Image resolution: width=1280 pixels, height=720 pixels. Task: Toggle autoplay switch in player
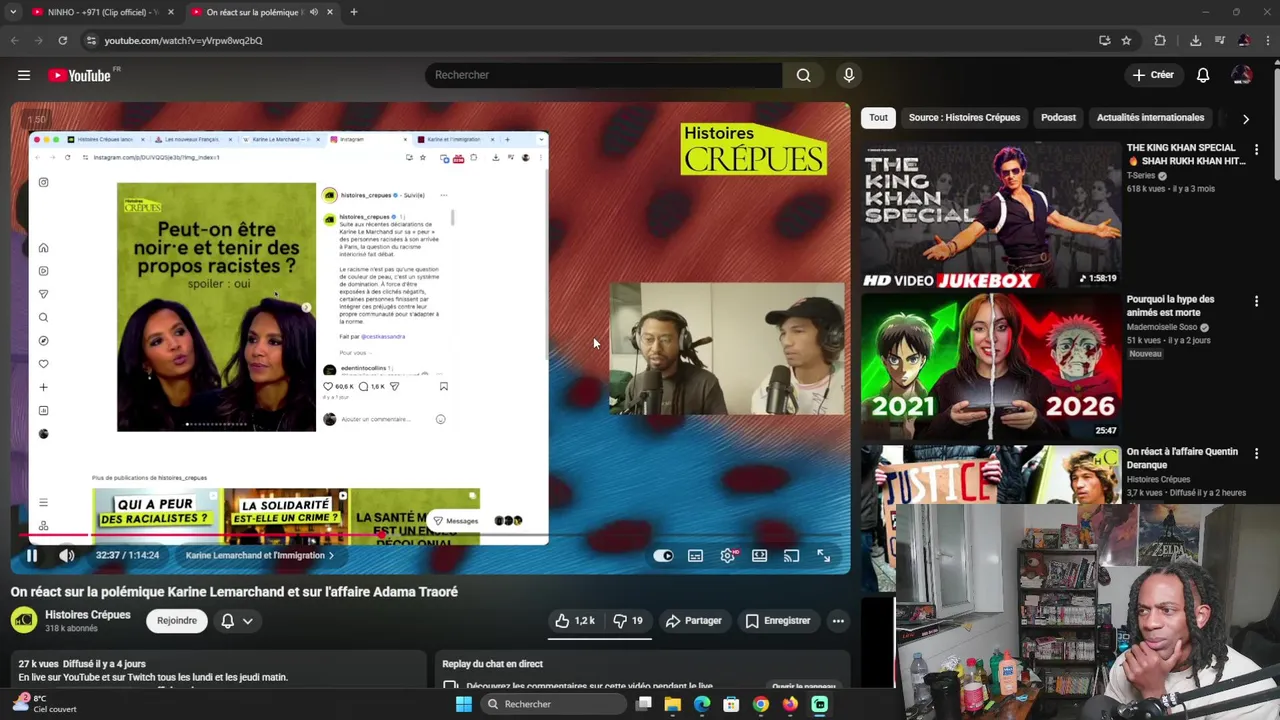click(663, 556)
